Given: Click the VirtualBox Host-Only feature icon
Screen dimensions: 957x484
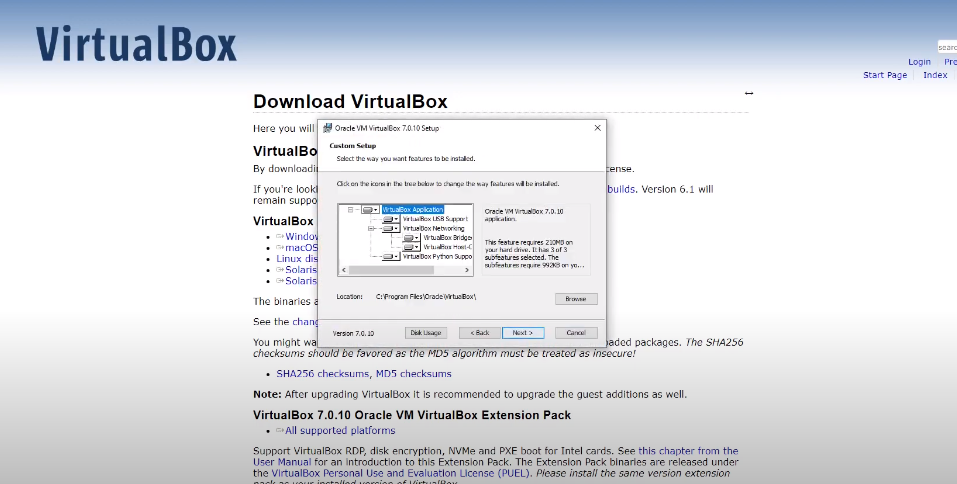Looking at the screenshot, I should (x=409, y=247).
